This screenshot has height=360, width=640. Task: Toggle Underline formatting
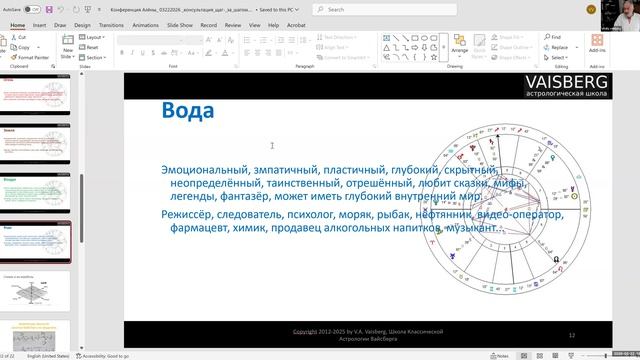[x=142, y=53]
